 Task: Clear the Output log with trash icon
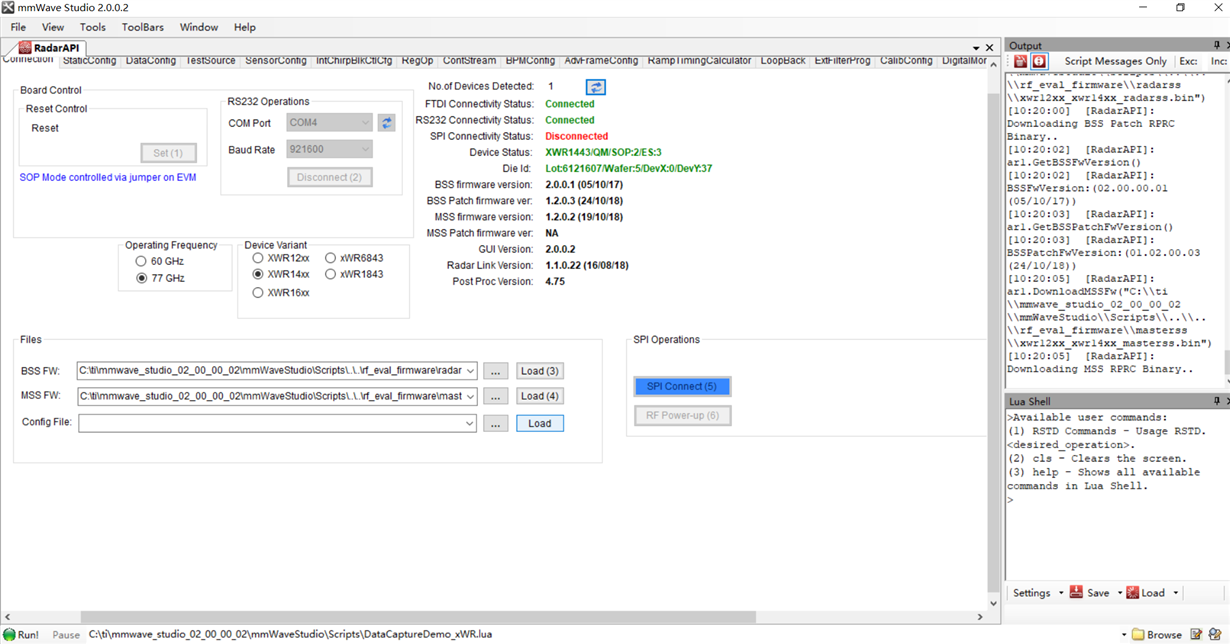pos(1020,61)
